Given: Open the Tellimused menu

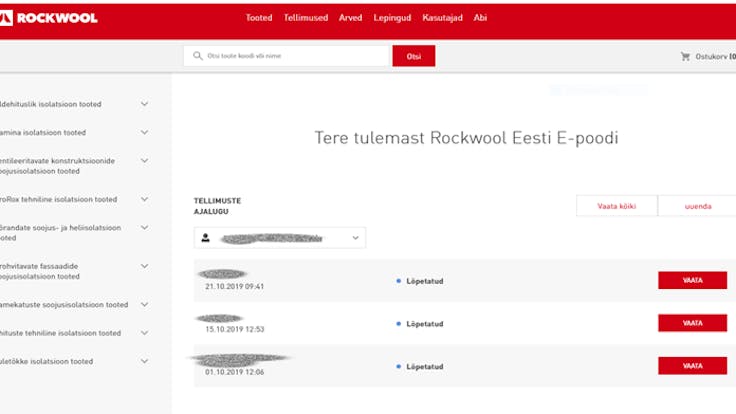Looking at the screenshot, I should (x=306, y=18).
